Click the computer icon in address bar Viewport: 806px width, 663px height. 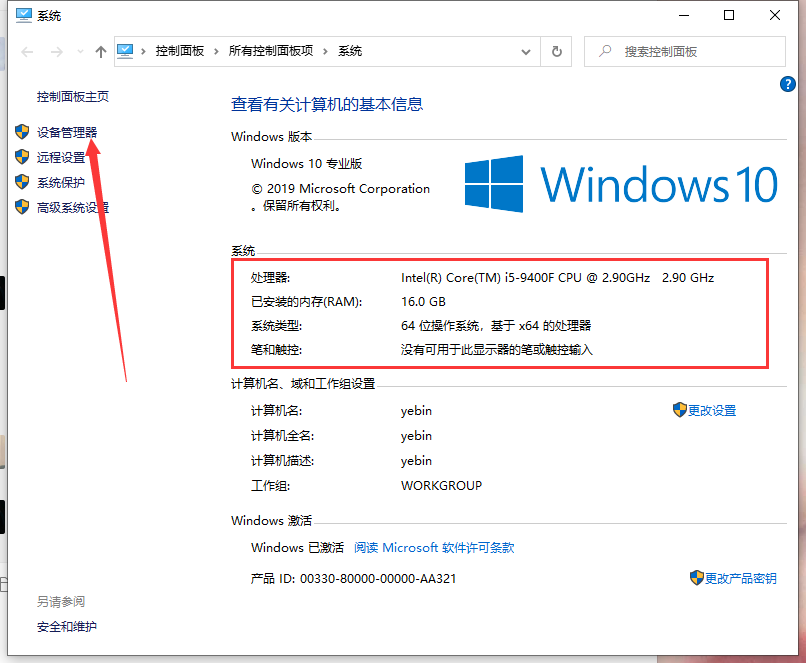coord(125,51)
